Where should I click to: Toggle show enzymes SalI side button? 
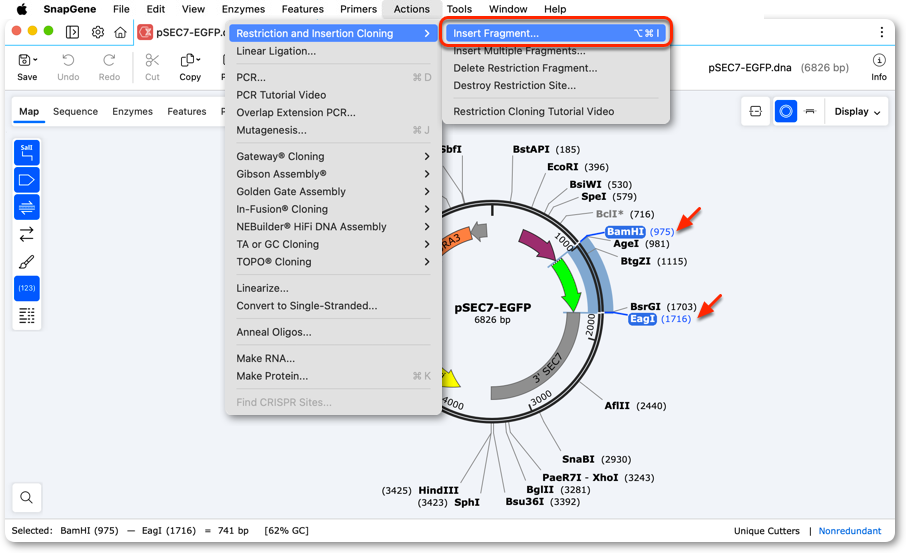27,153
